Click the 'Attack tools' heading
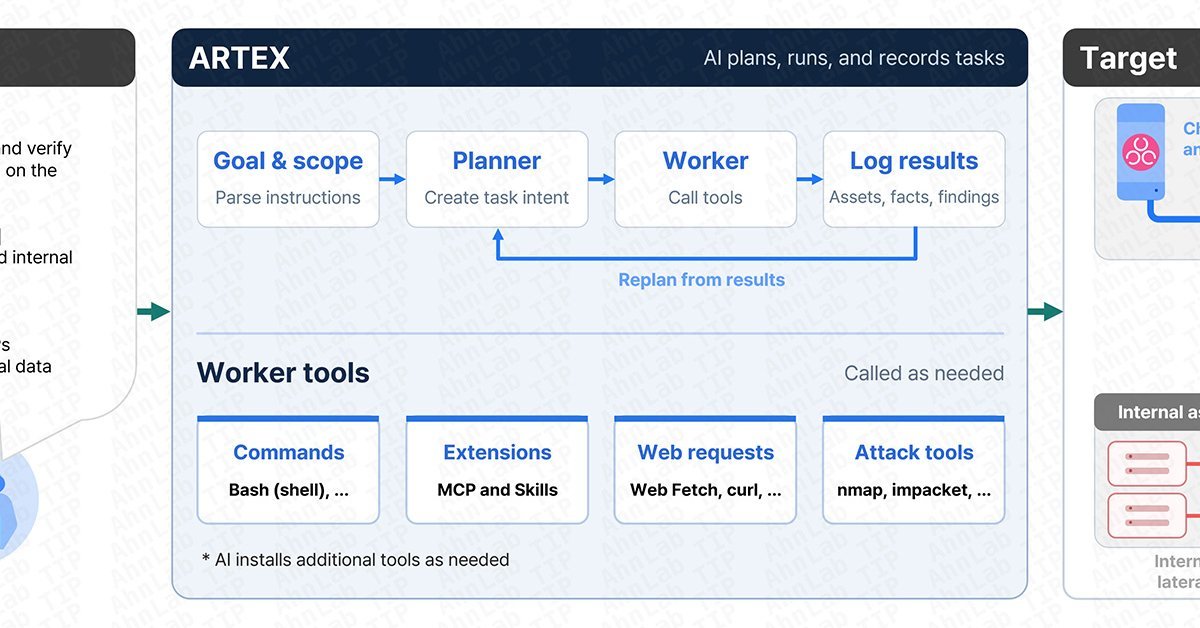Viewport: 1200px width, 628px height. (x=914, y=452)
